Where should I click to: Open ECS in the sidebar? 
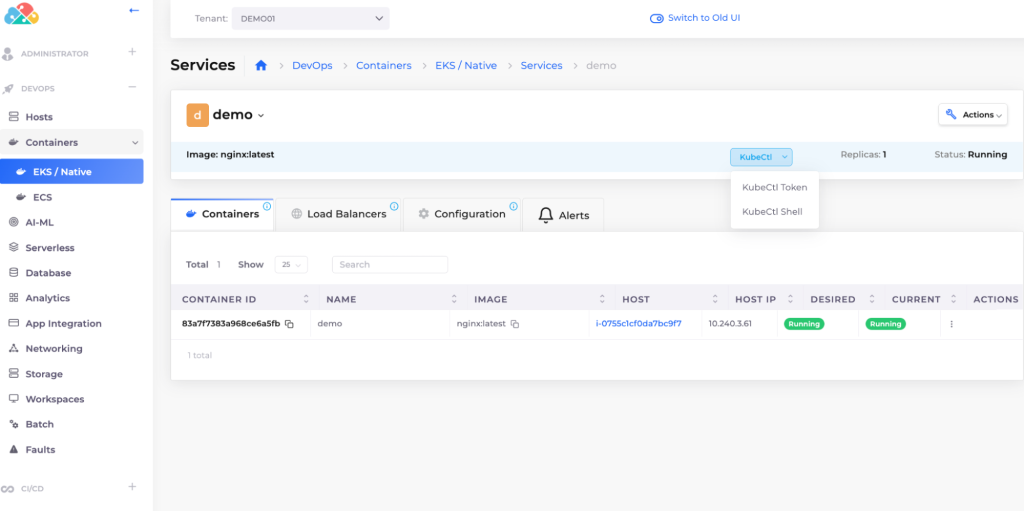[42, 197]
